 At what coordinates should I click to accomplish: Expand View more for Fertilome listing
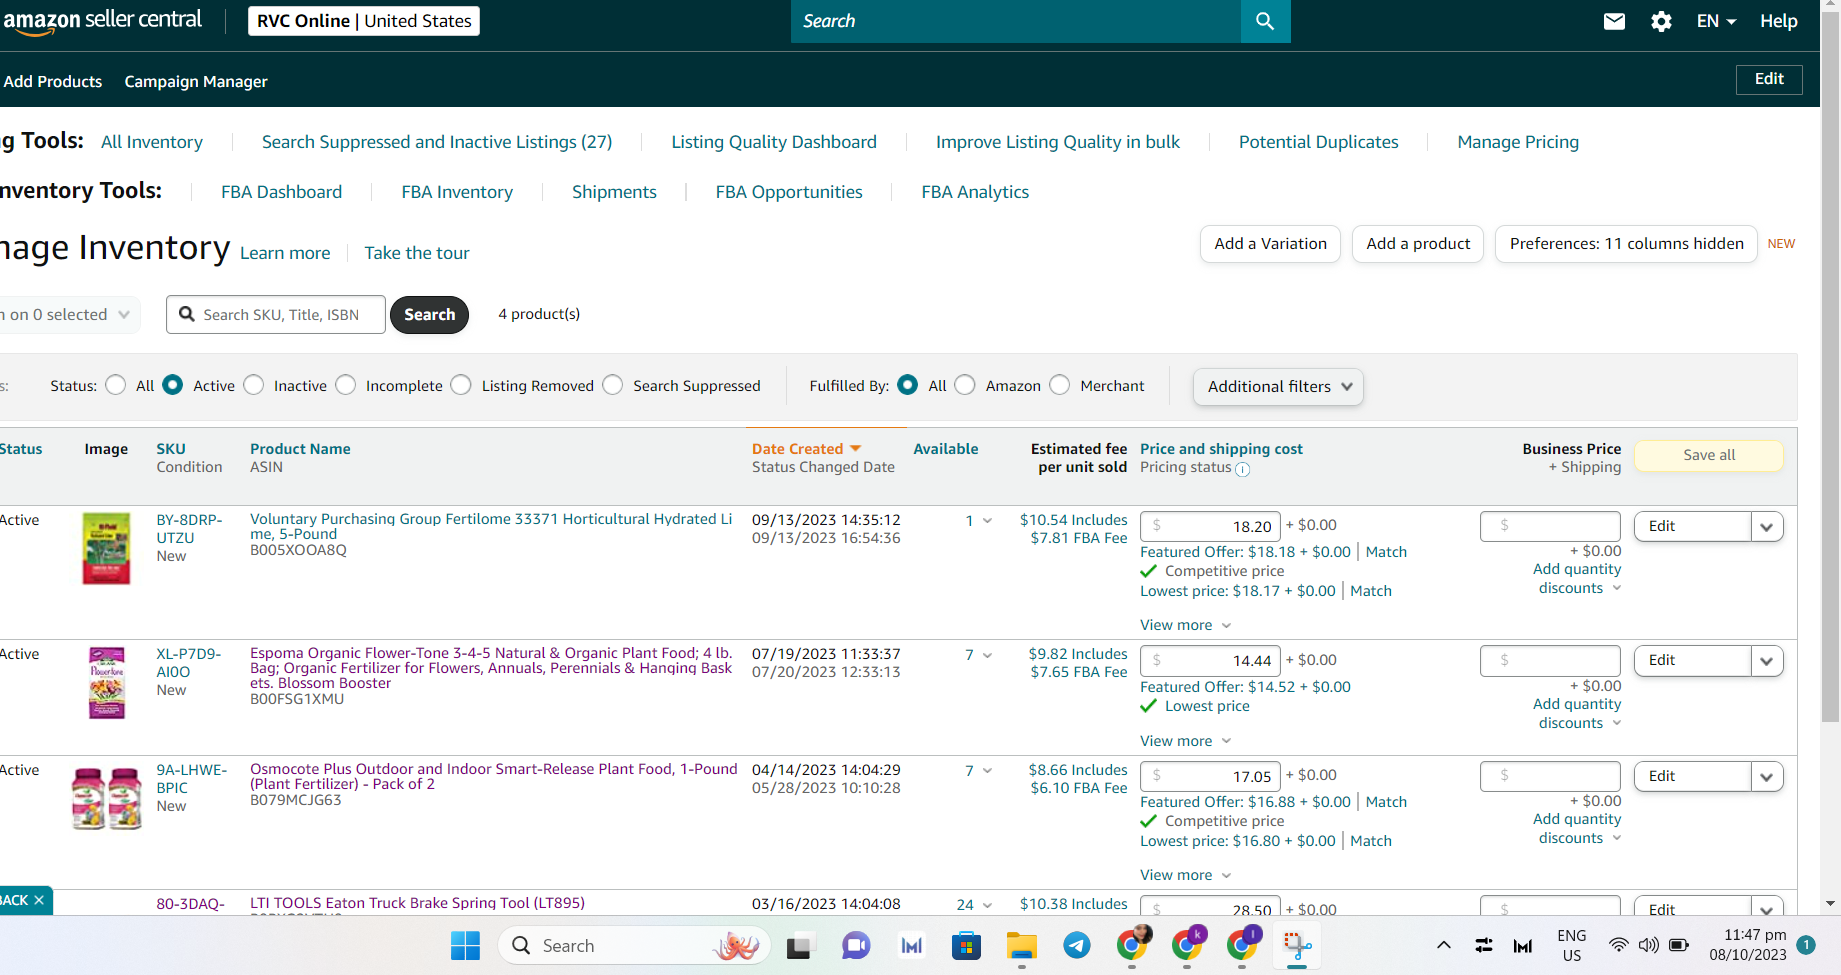tap(1186, 625)
